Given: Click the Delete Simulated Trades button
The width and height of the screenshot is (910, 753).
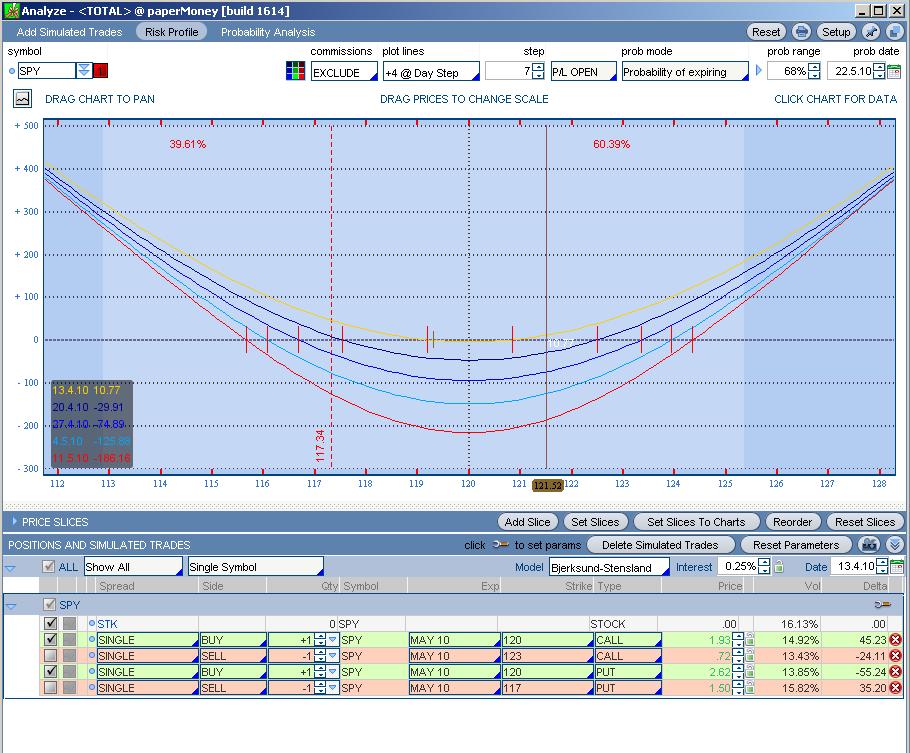Looking at the screenshot, I should point(660,545).
